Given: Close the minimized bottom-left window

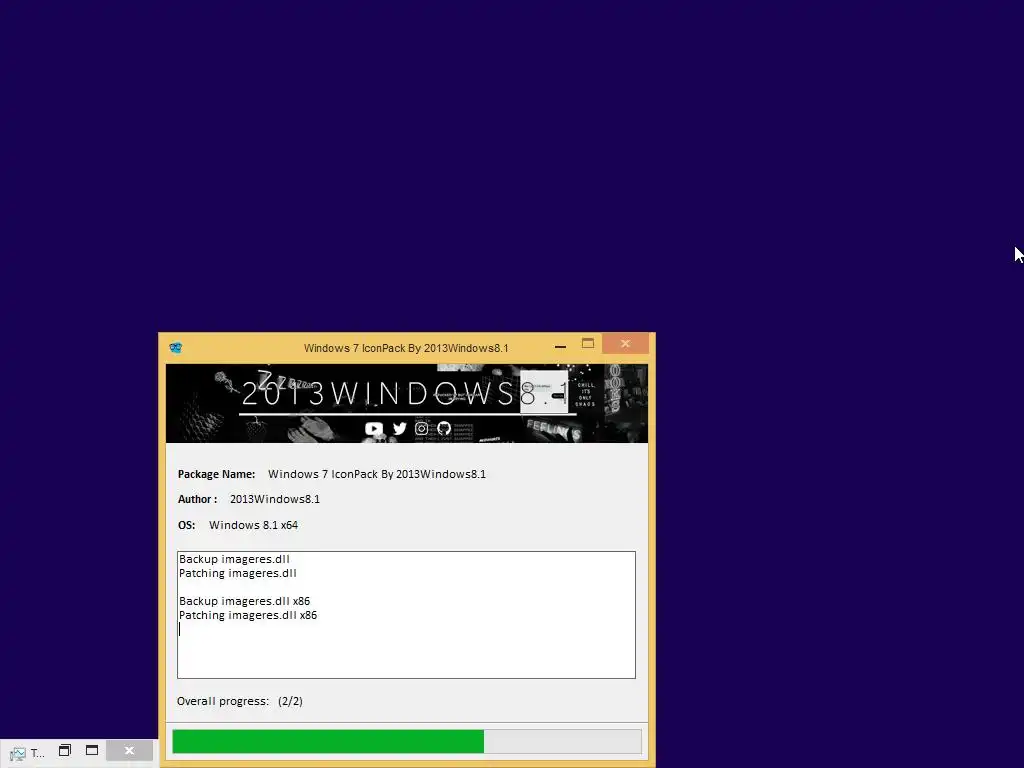Looking at the screenshot, I should pos(129,750).
